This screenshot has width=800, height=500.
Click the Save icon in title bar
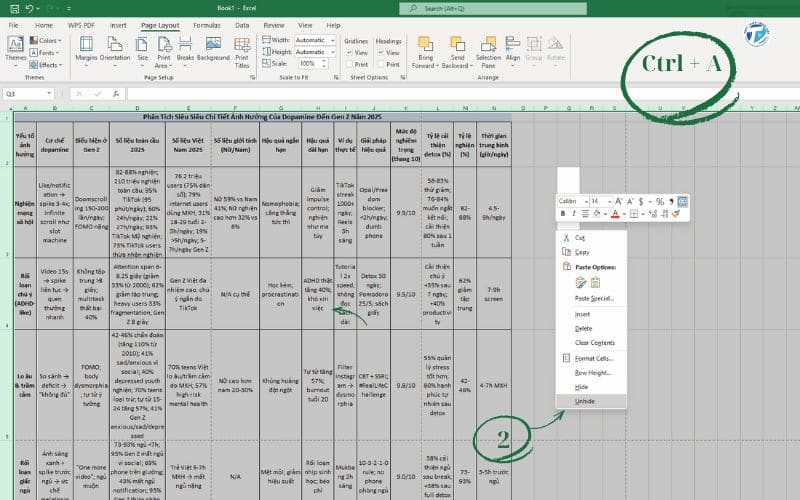click(14, 8)
